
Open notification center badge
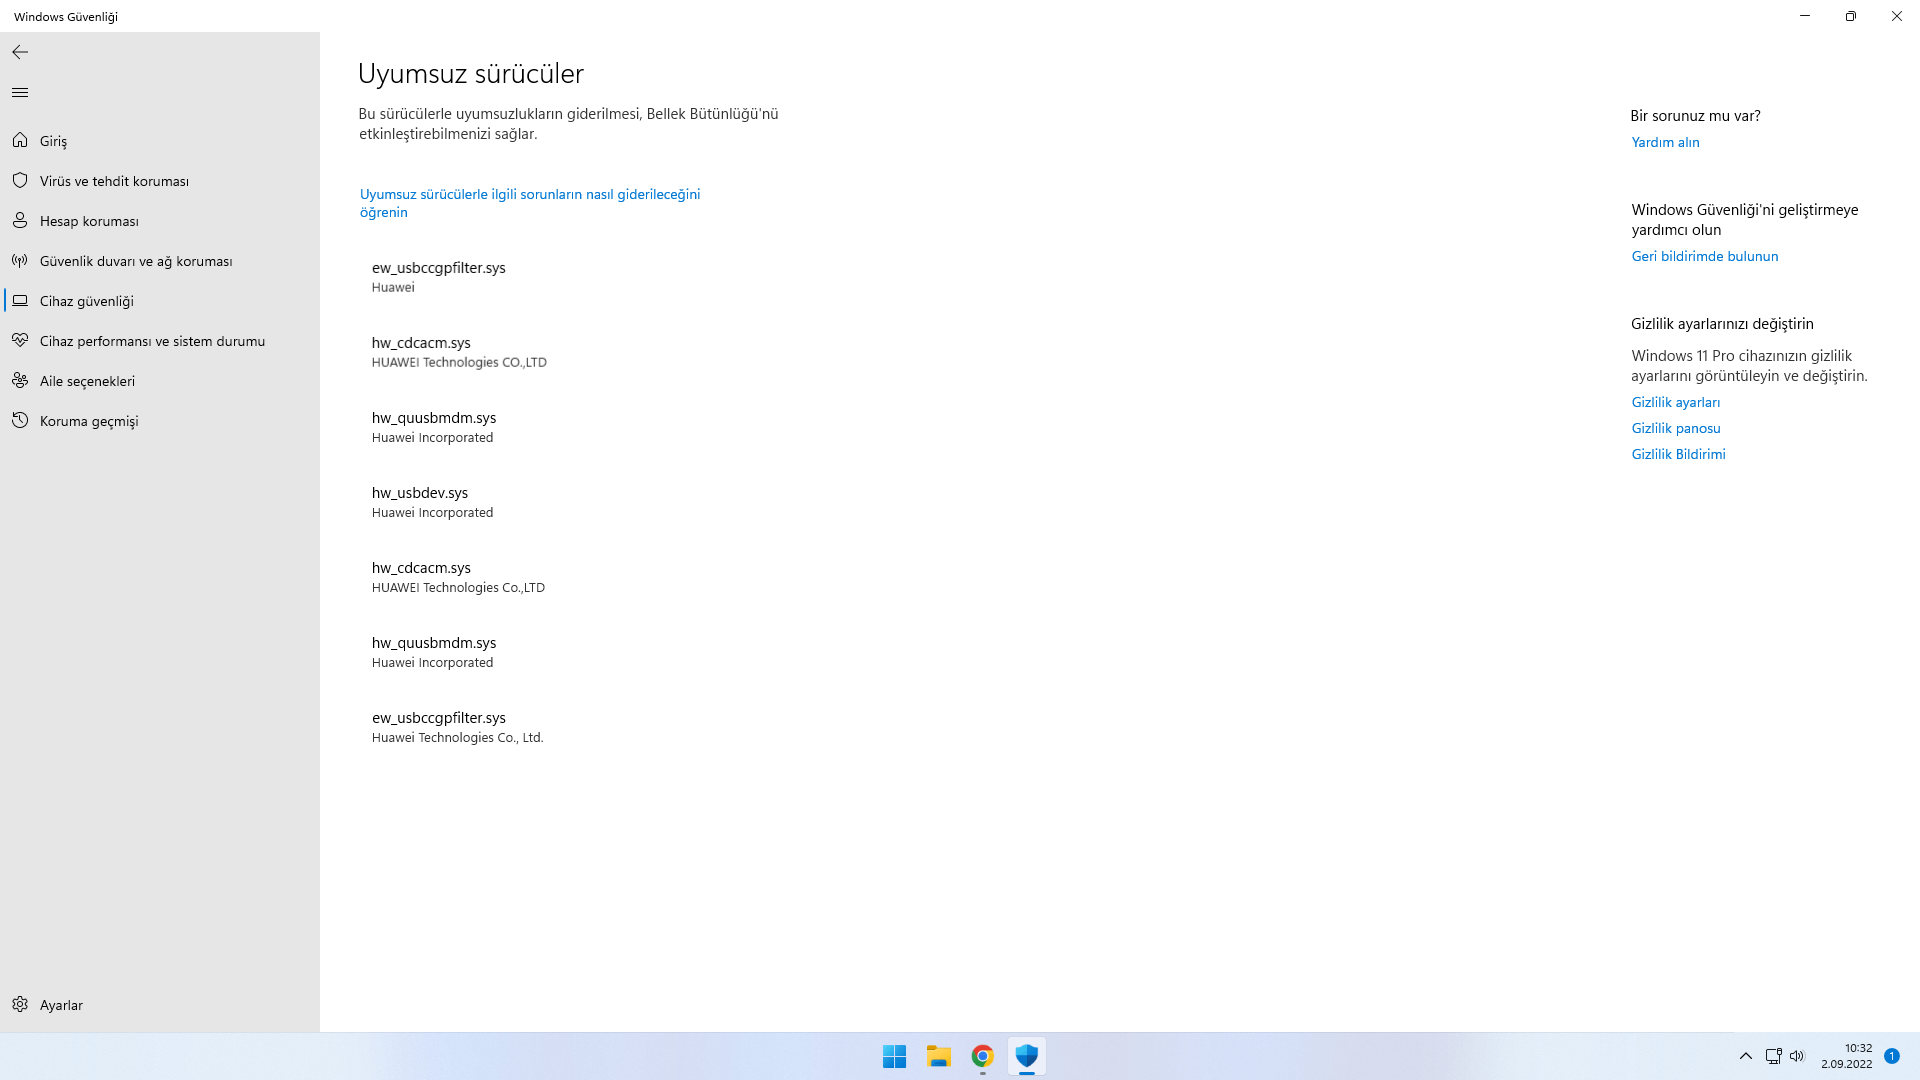click(x=1892, y=1056)
